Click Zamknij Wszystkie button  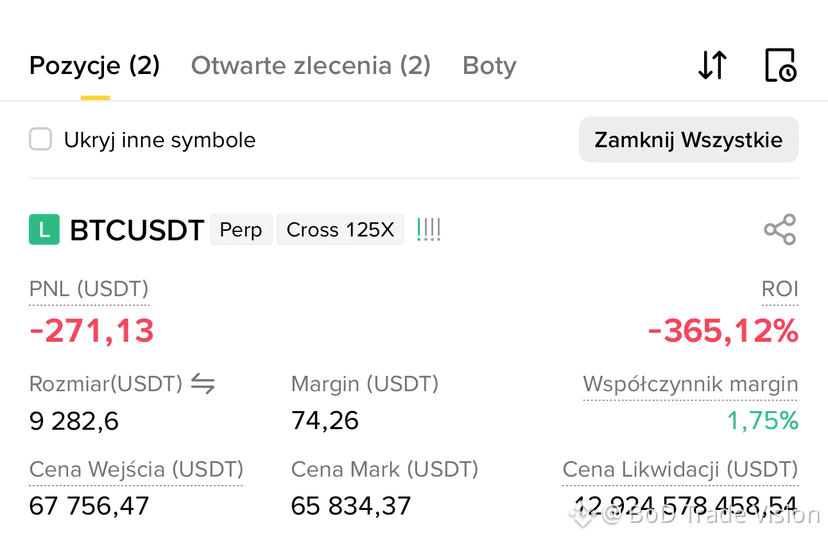tap(689, 140)
